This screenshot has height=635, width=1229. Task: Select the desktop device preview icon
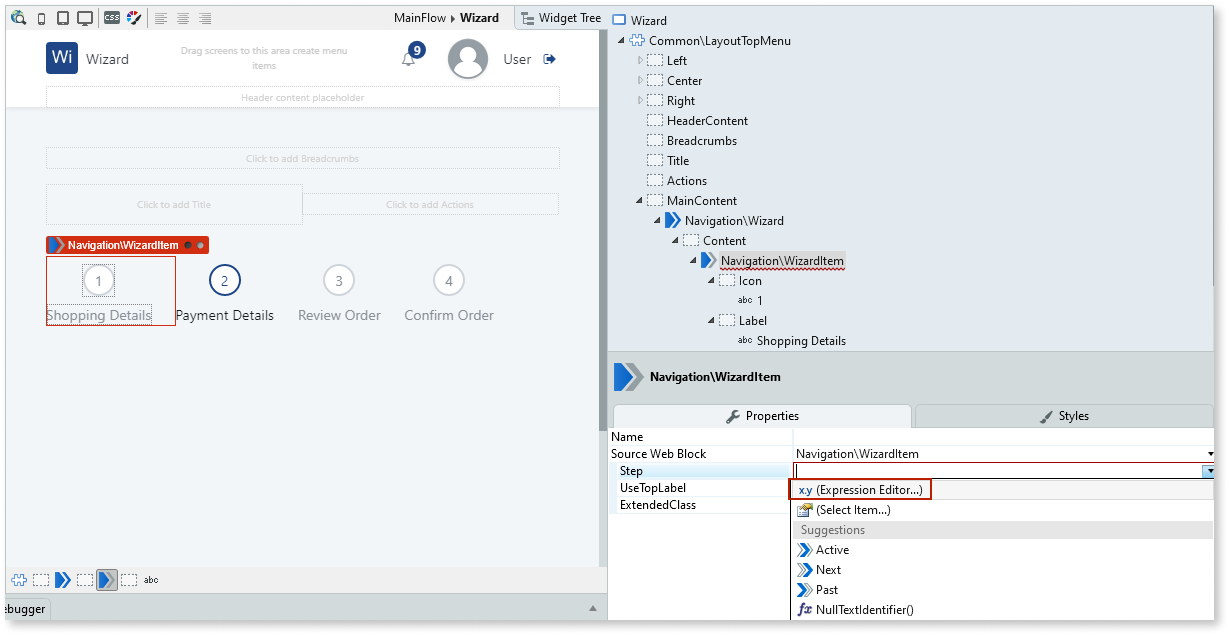pyautogui.click(x=85, y=17)
